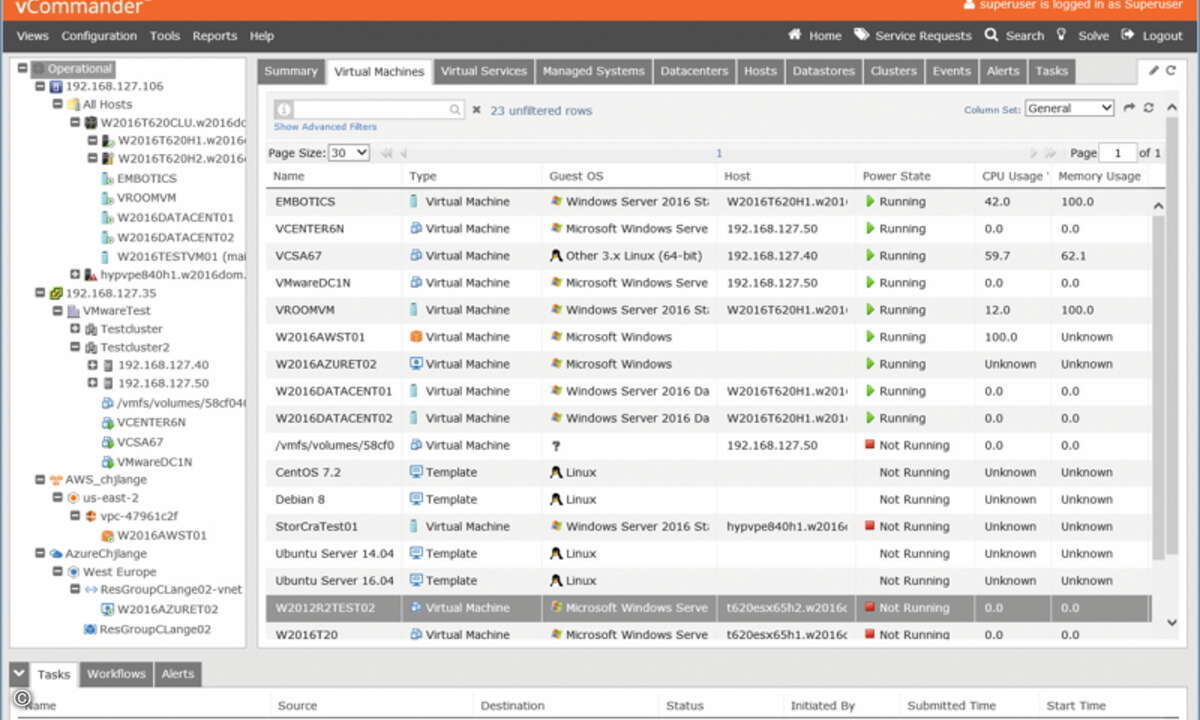
Task: Sort by the Guest OS column header
Action: (576, 176)
